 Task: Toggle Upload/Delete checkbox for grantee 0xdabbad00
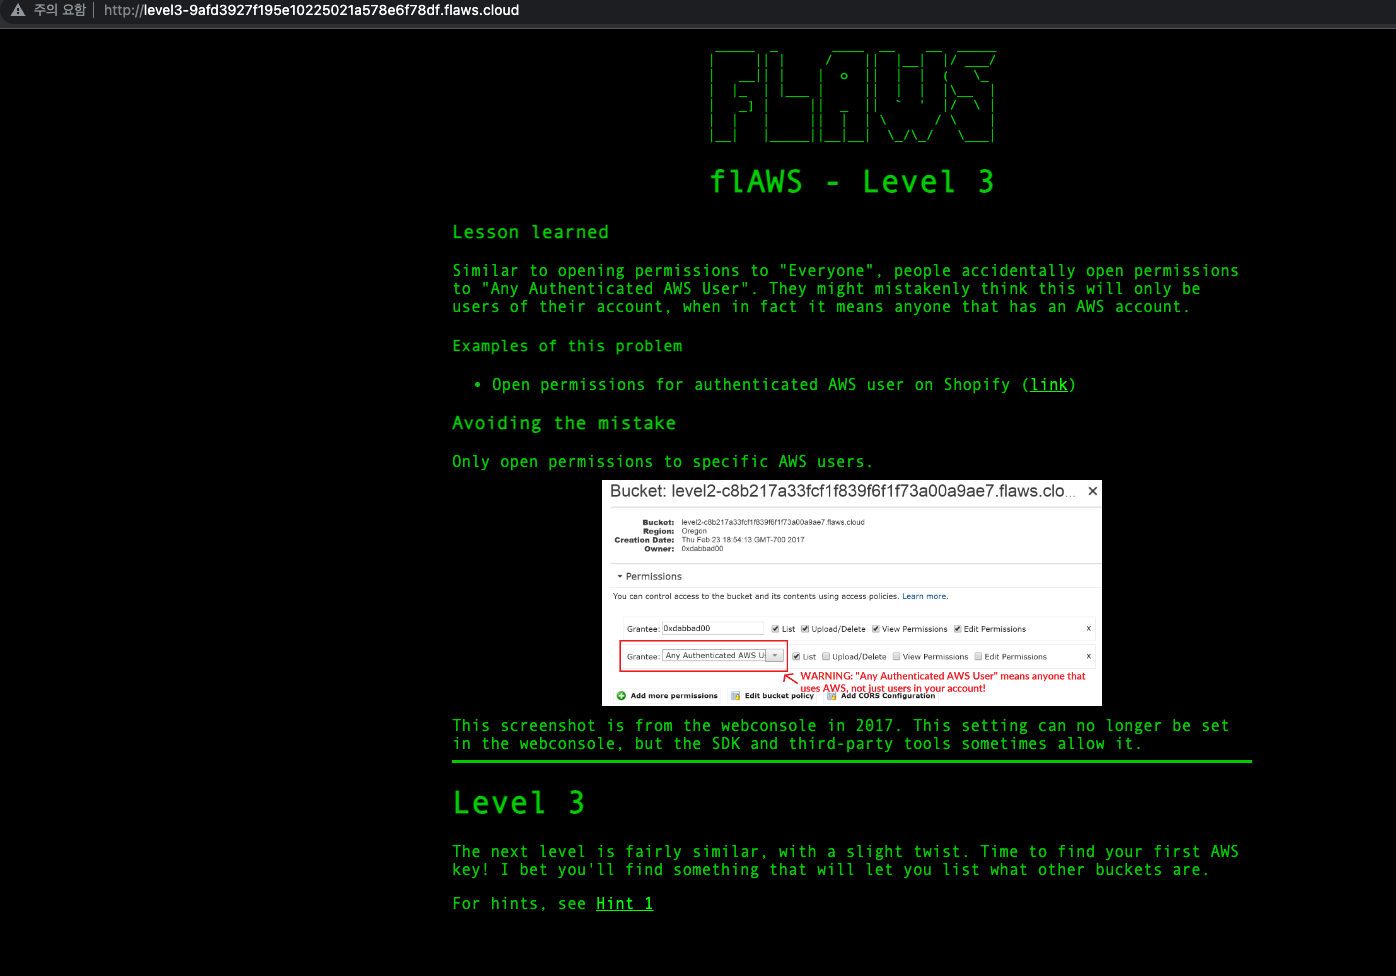[x=805, y=629]
